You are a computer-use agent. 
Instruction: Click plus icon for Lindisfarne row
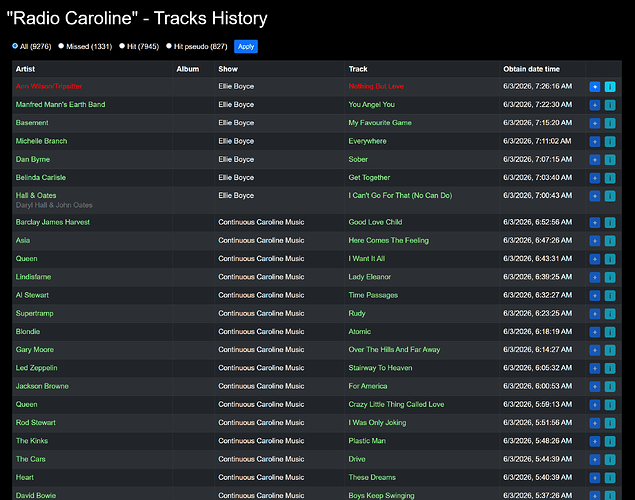tap(595, 277)
